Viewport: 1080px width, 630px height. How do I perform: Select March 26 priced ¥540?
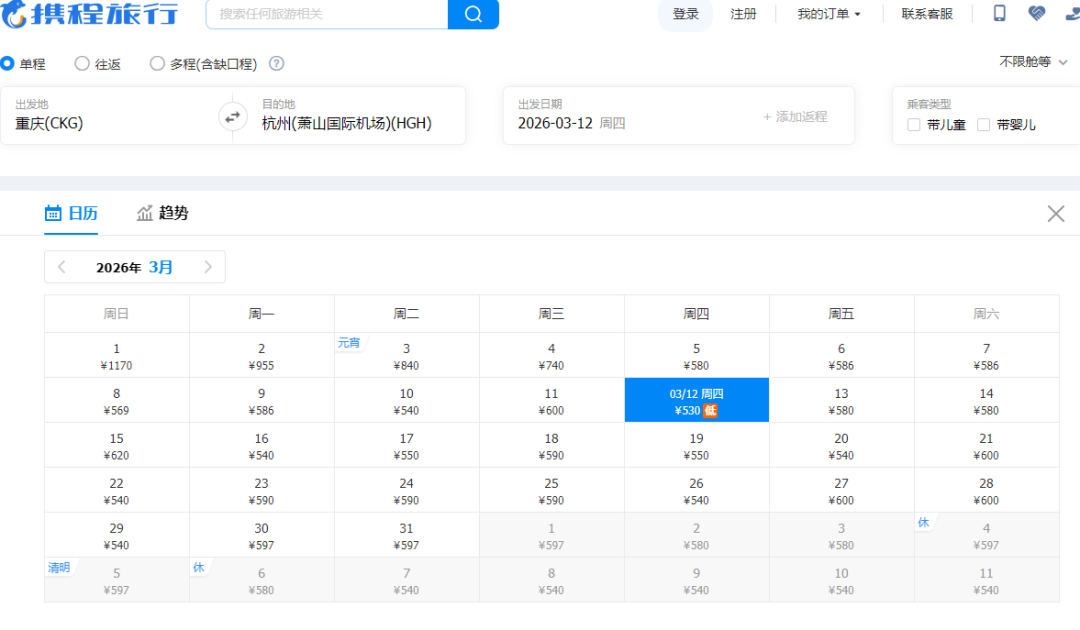click(x=696, y=490)
